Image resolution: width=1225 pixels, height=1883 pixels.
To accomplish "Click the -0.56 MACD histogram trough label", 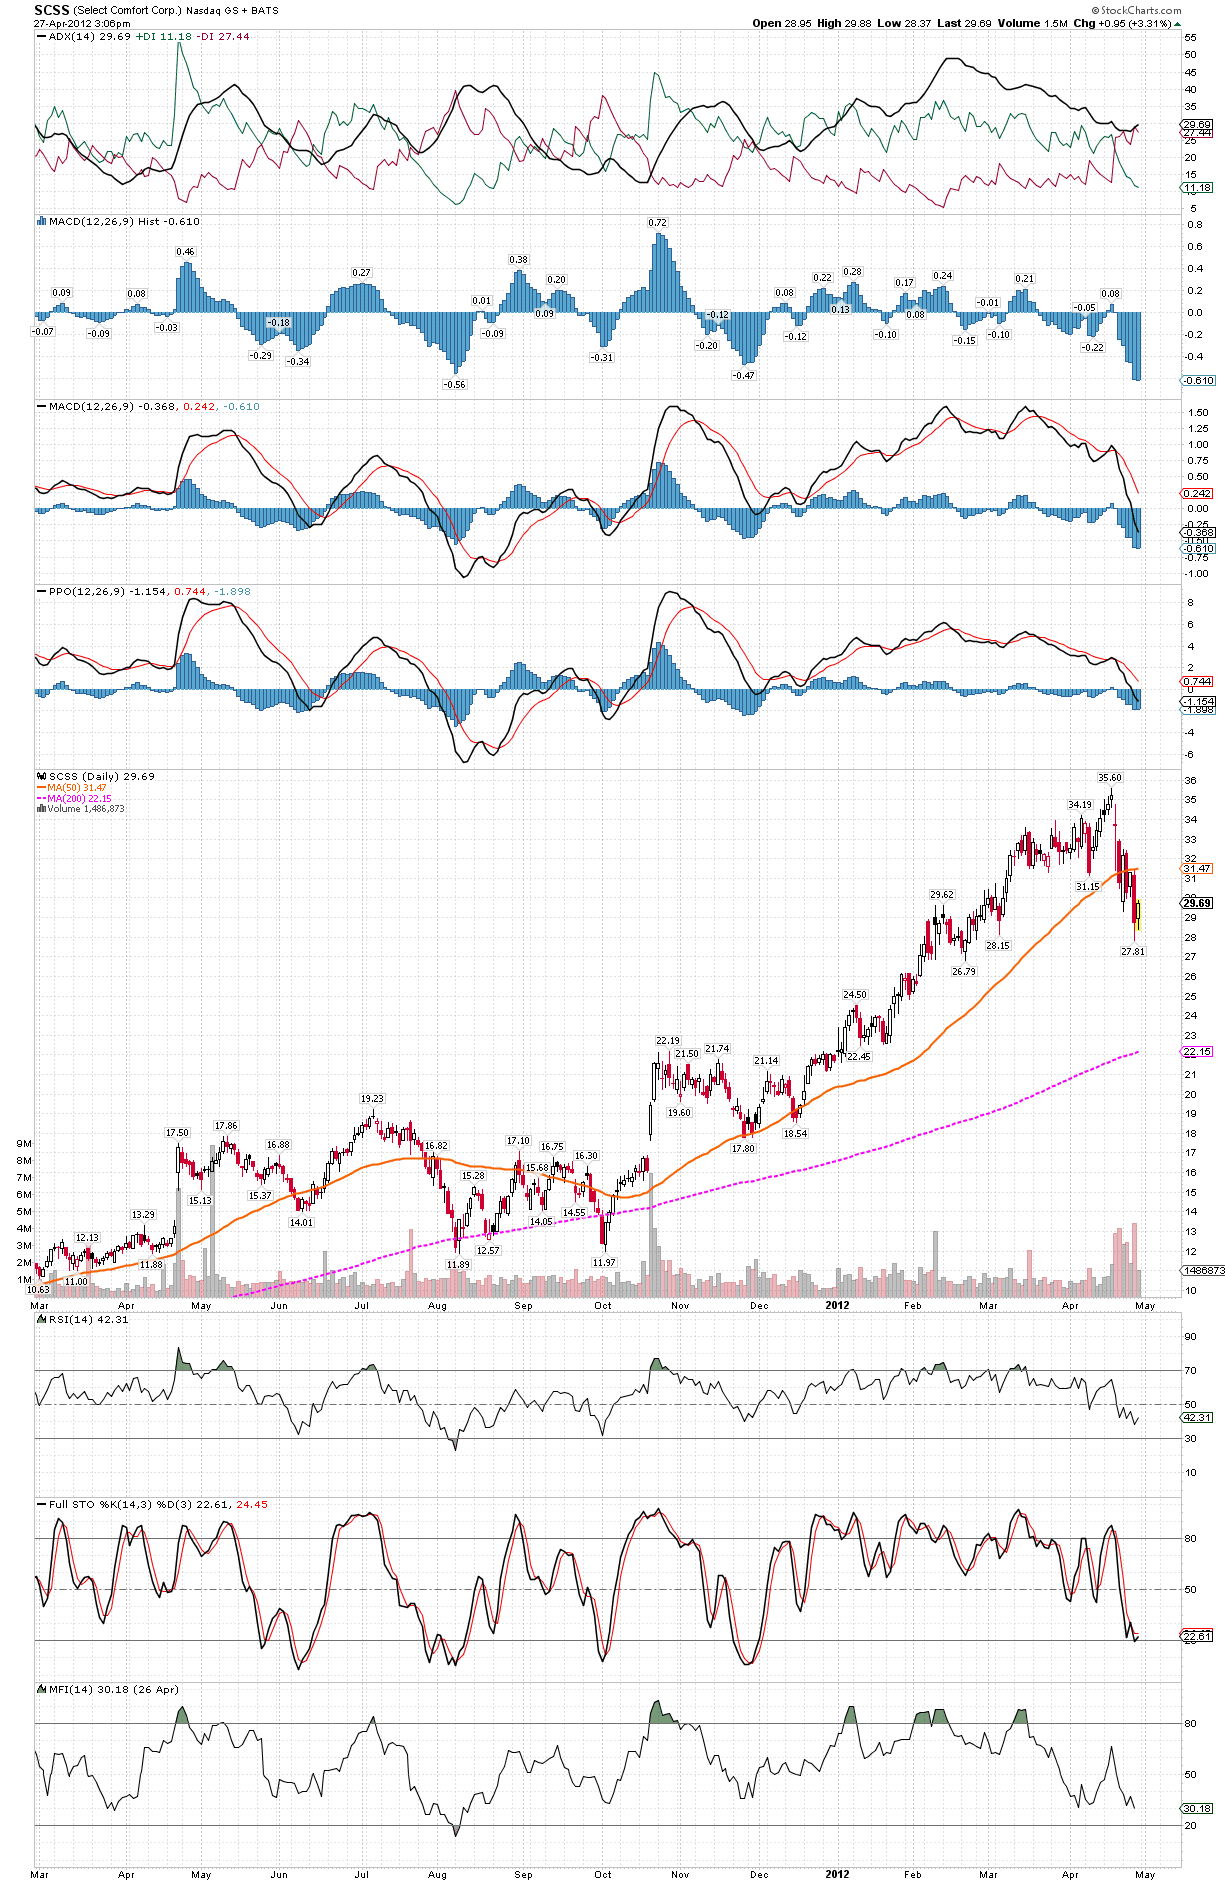I will pyautogui.click(x=454, y=385).
